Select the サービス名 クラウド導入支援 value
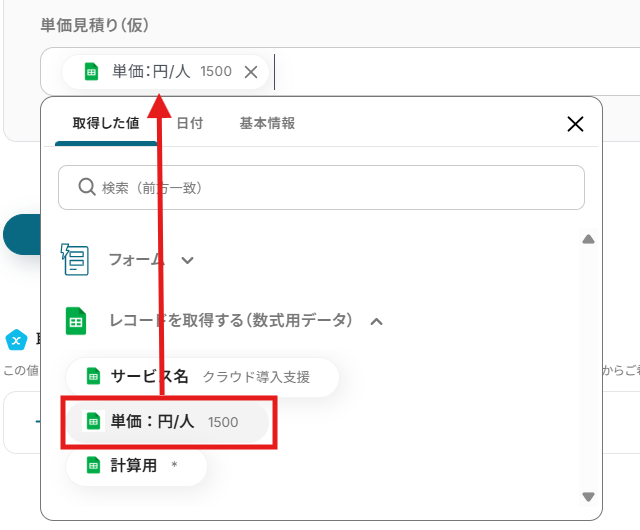This screenshot has height=530, width=640. (x=202, y=377)
